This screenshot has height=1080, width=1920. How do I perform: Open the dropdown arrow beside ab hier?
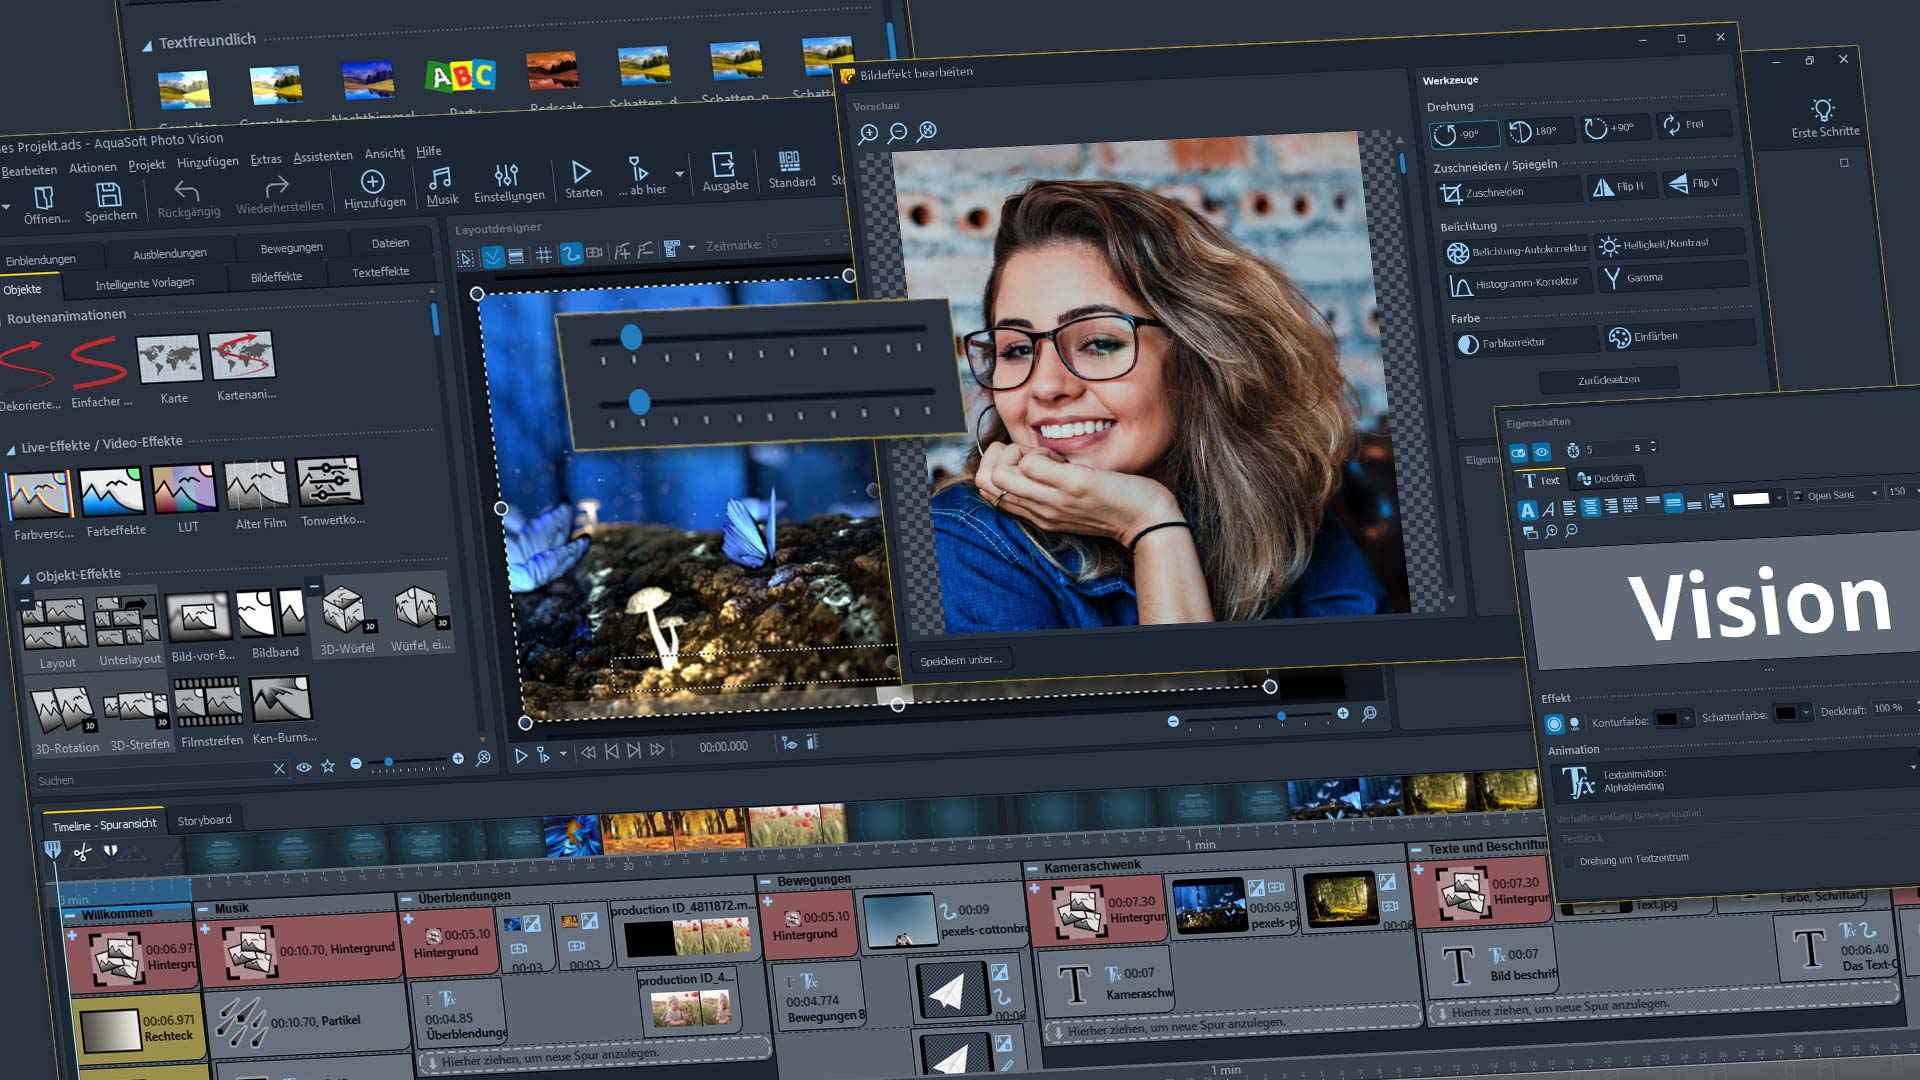coord(679,173)
